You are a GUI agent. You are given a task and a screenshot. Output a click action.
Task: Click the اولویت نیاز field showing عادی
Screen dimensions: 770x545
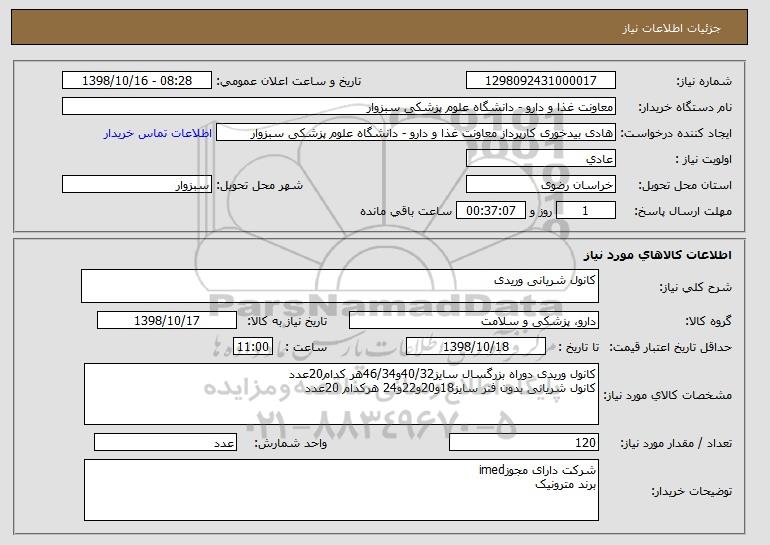(x=541, y=159)
